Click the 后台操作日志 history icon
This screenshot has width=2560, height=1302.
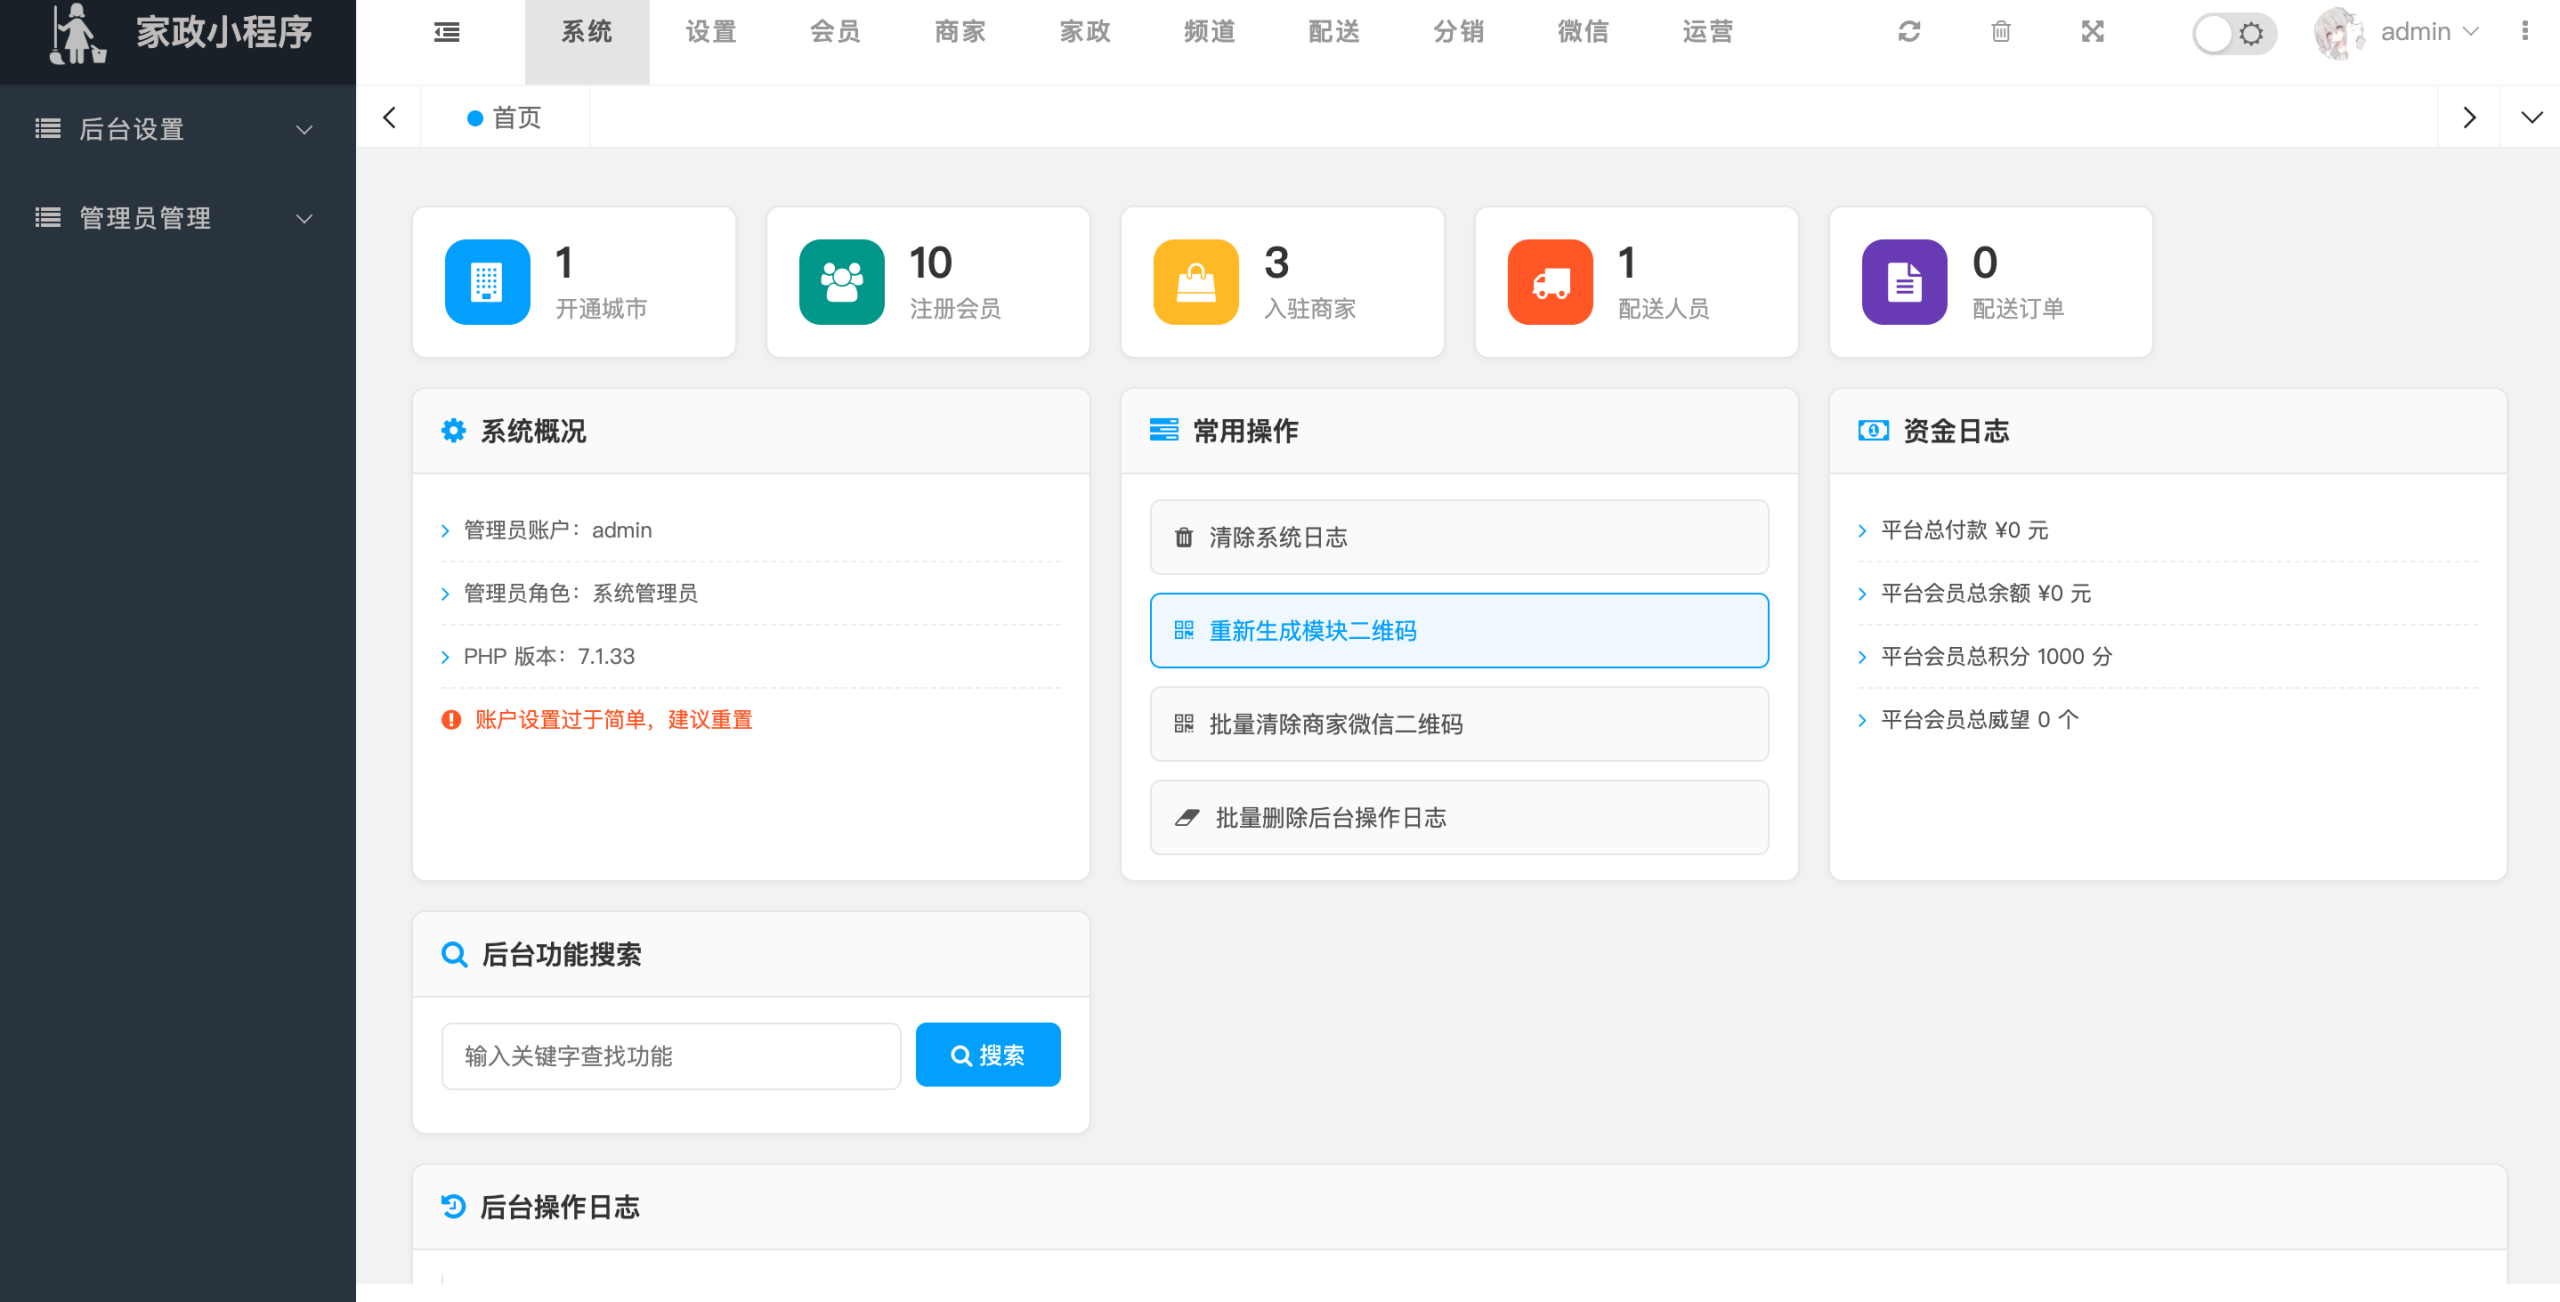pos(454,1207)
